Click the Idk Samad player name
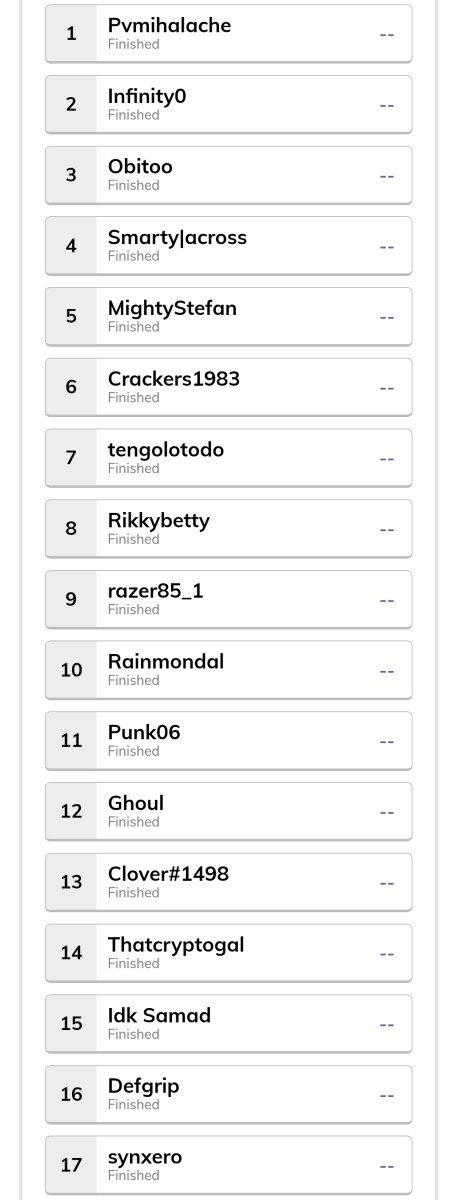 point(159,1016)
